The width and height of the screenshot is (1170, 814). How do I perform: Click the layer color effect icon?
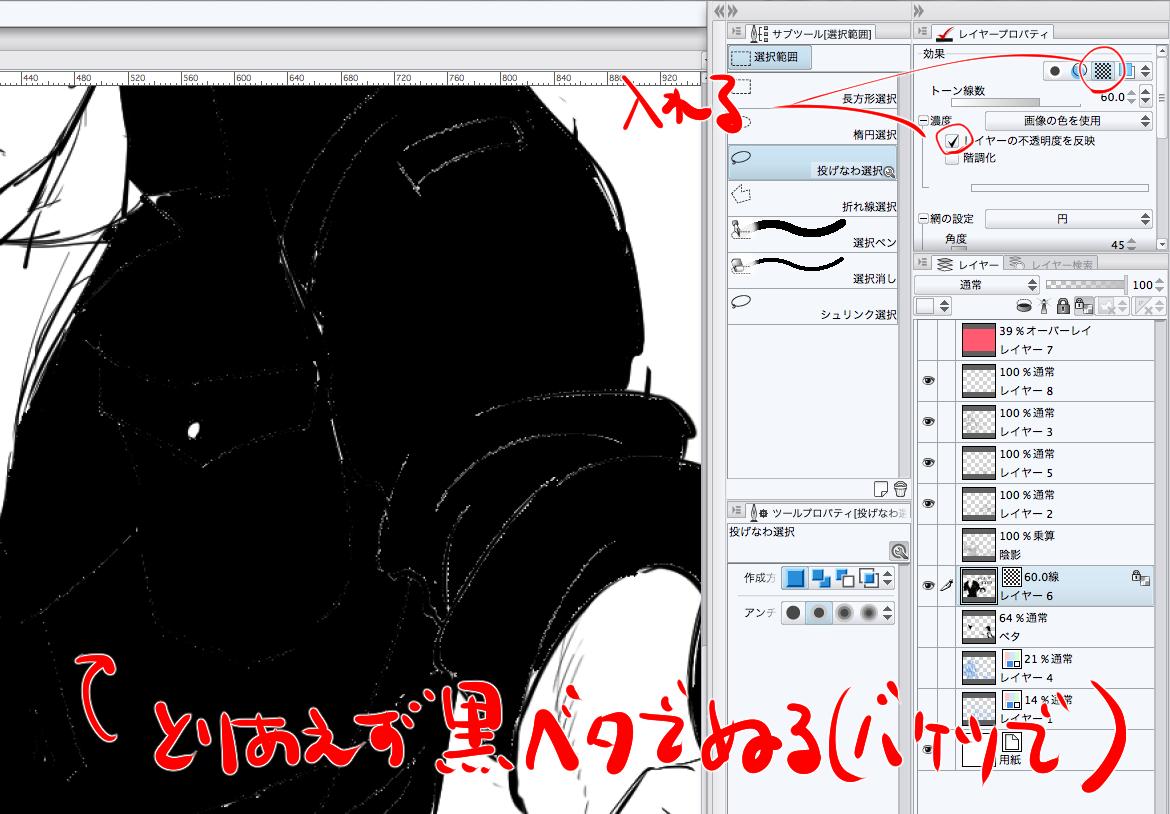1125,71
